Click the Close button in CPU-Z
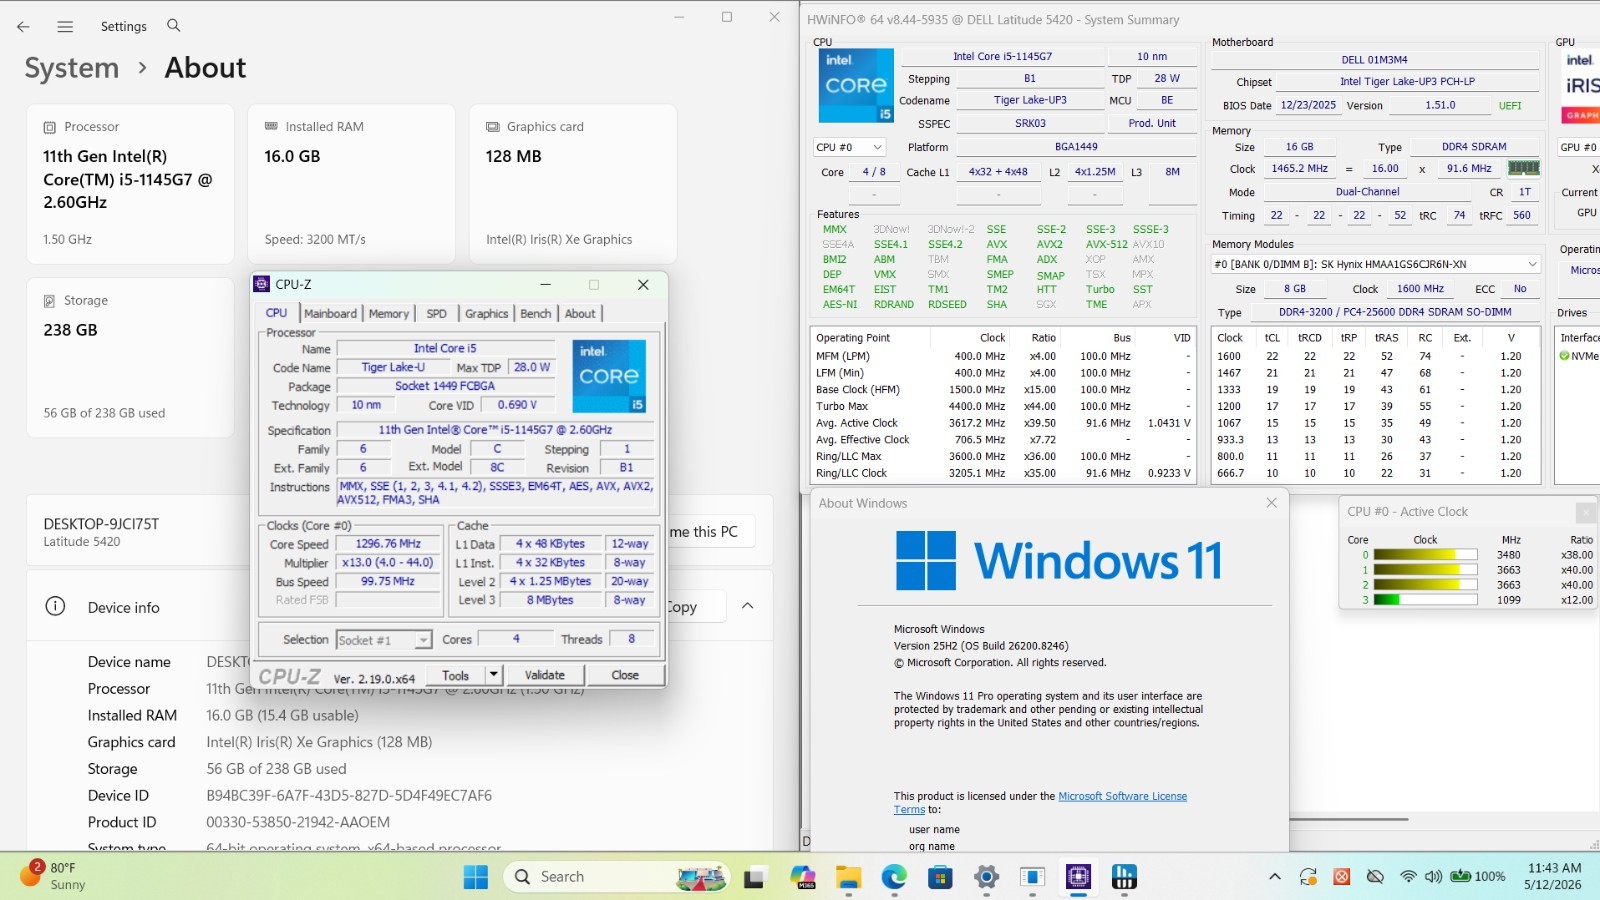 625,676
